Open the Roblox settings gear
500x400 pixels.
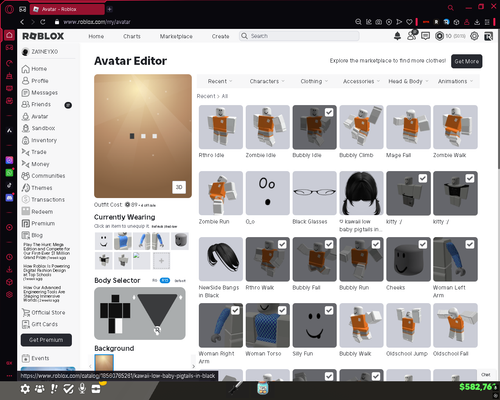pyautogui.click(x=474, y=36)
